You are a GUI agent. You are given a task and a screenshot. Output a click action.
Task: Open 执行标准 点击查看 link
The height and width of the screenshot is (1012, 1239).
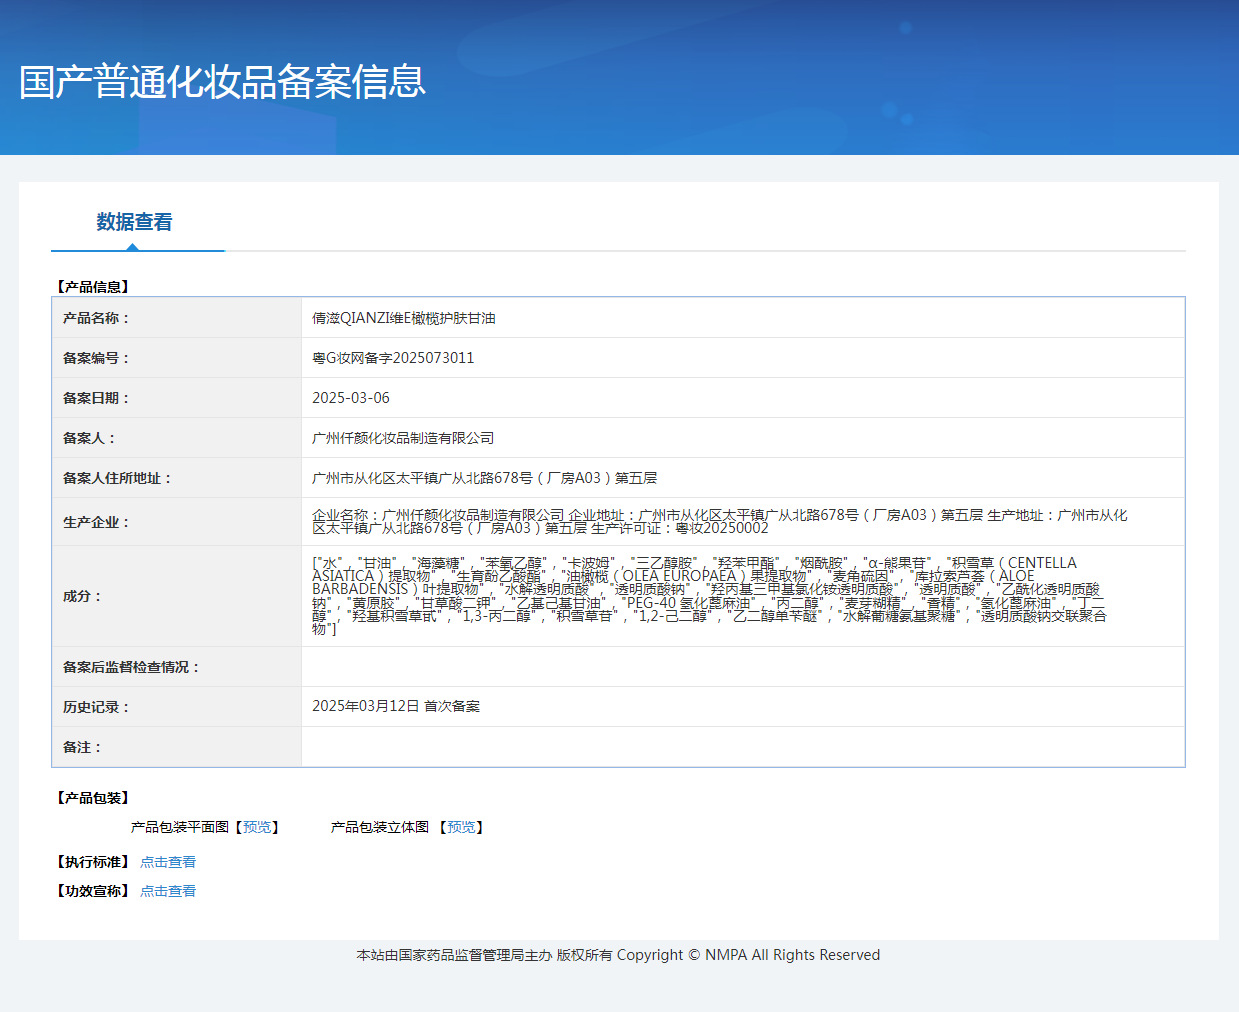168,862
